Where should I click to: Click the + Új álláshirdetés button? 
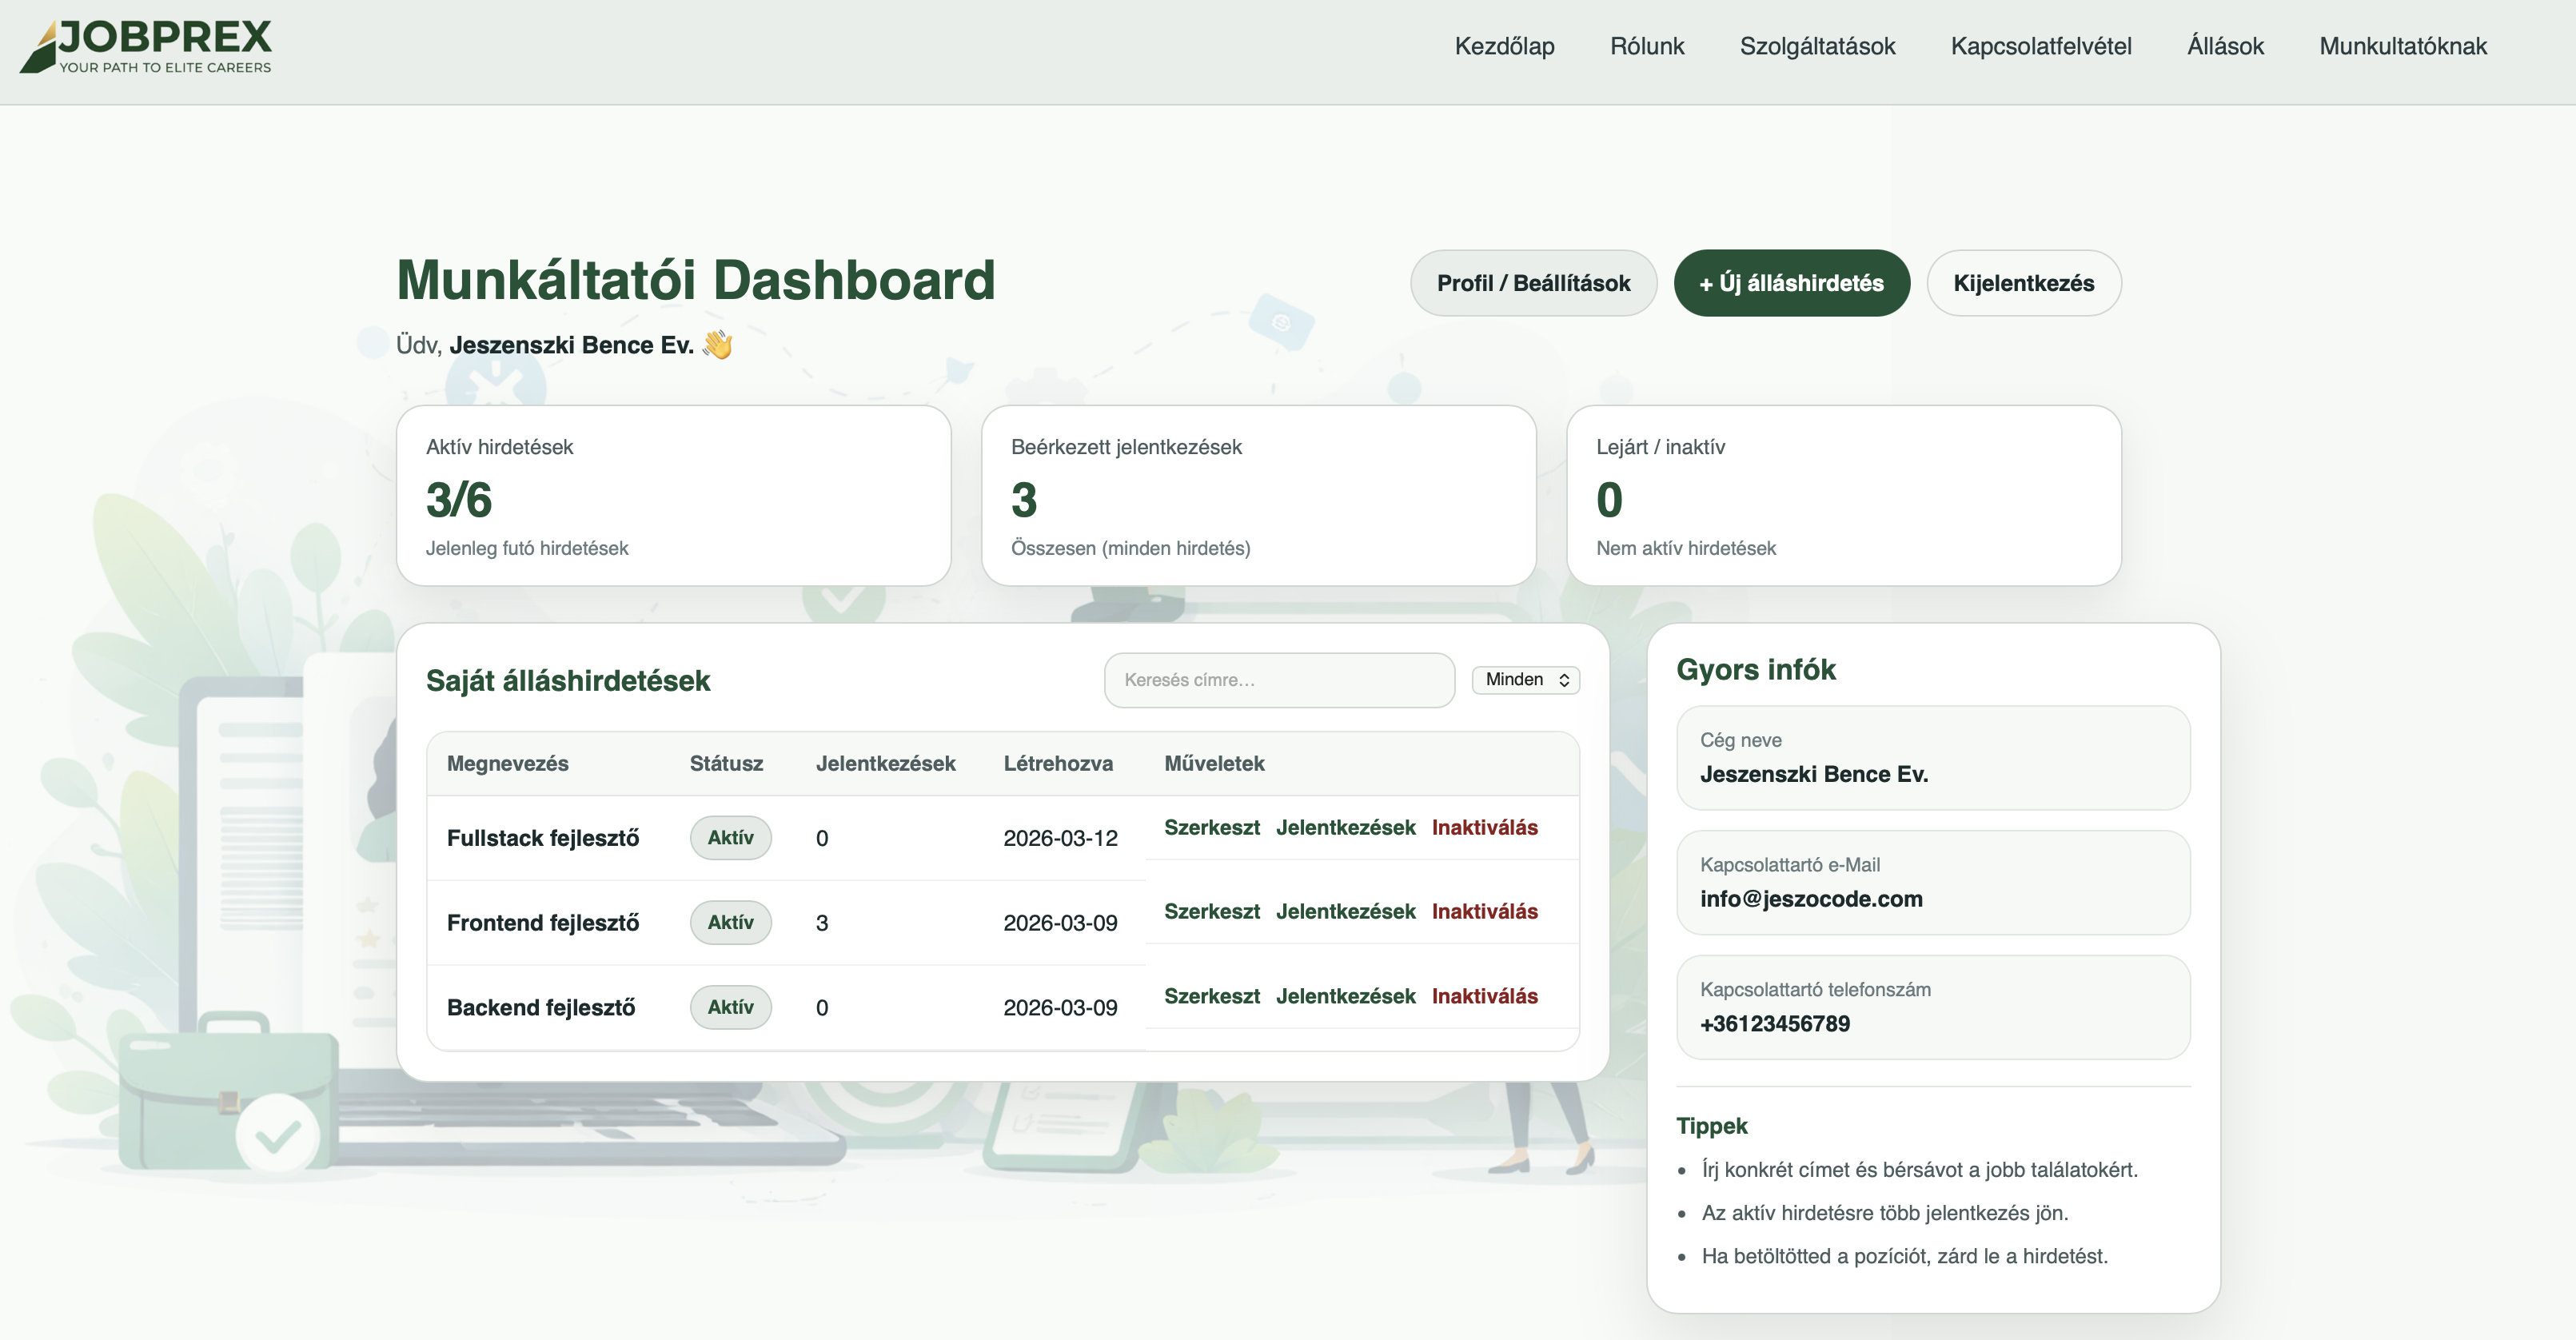point(1791,283)
